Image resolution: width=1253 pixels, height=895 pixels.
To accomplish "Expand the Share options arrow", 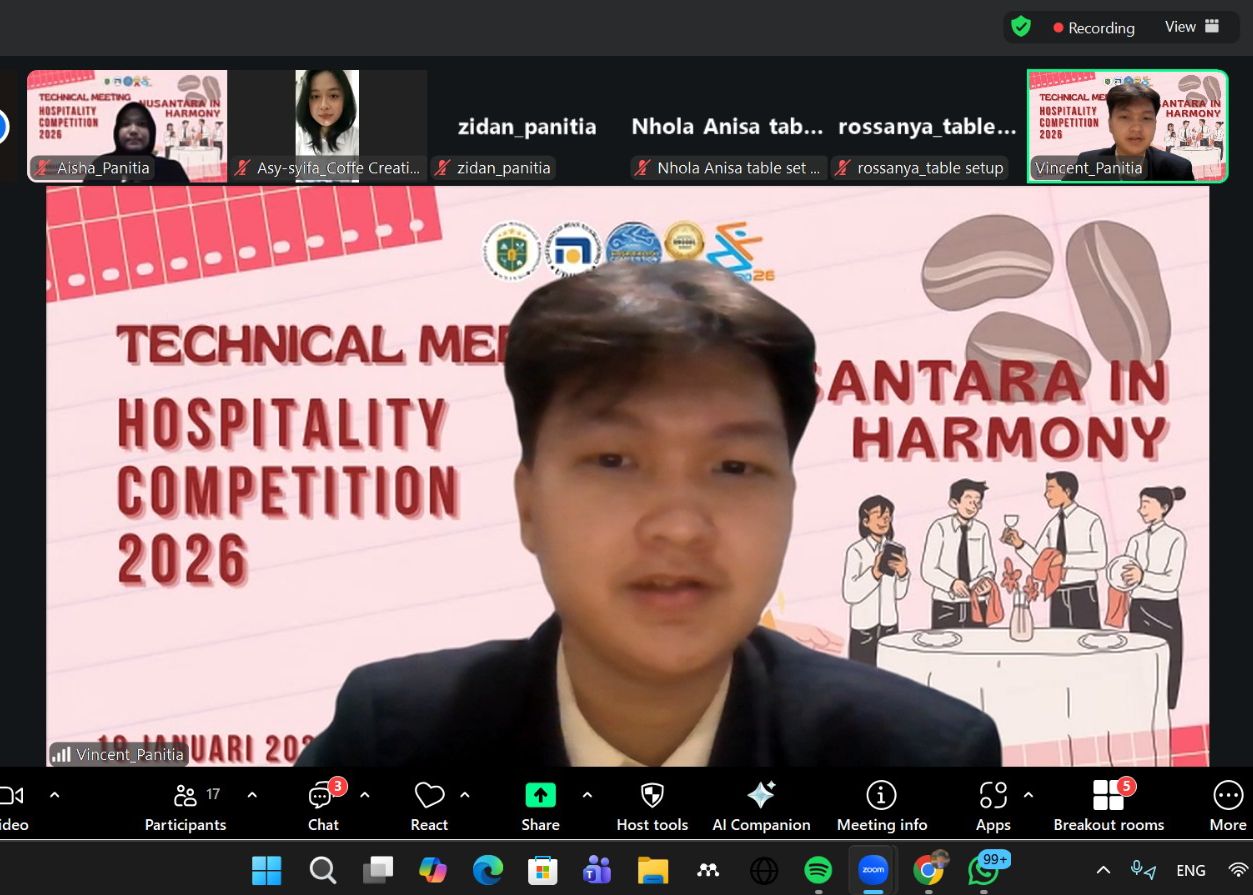I will (x=587, y=795).
